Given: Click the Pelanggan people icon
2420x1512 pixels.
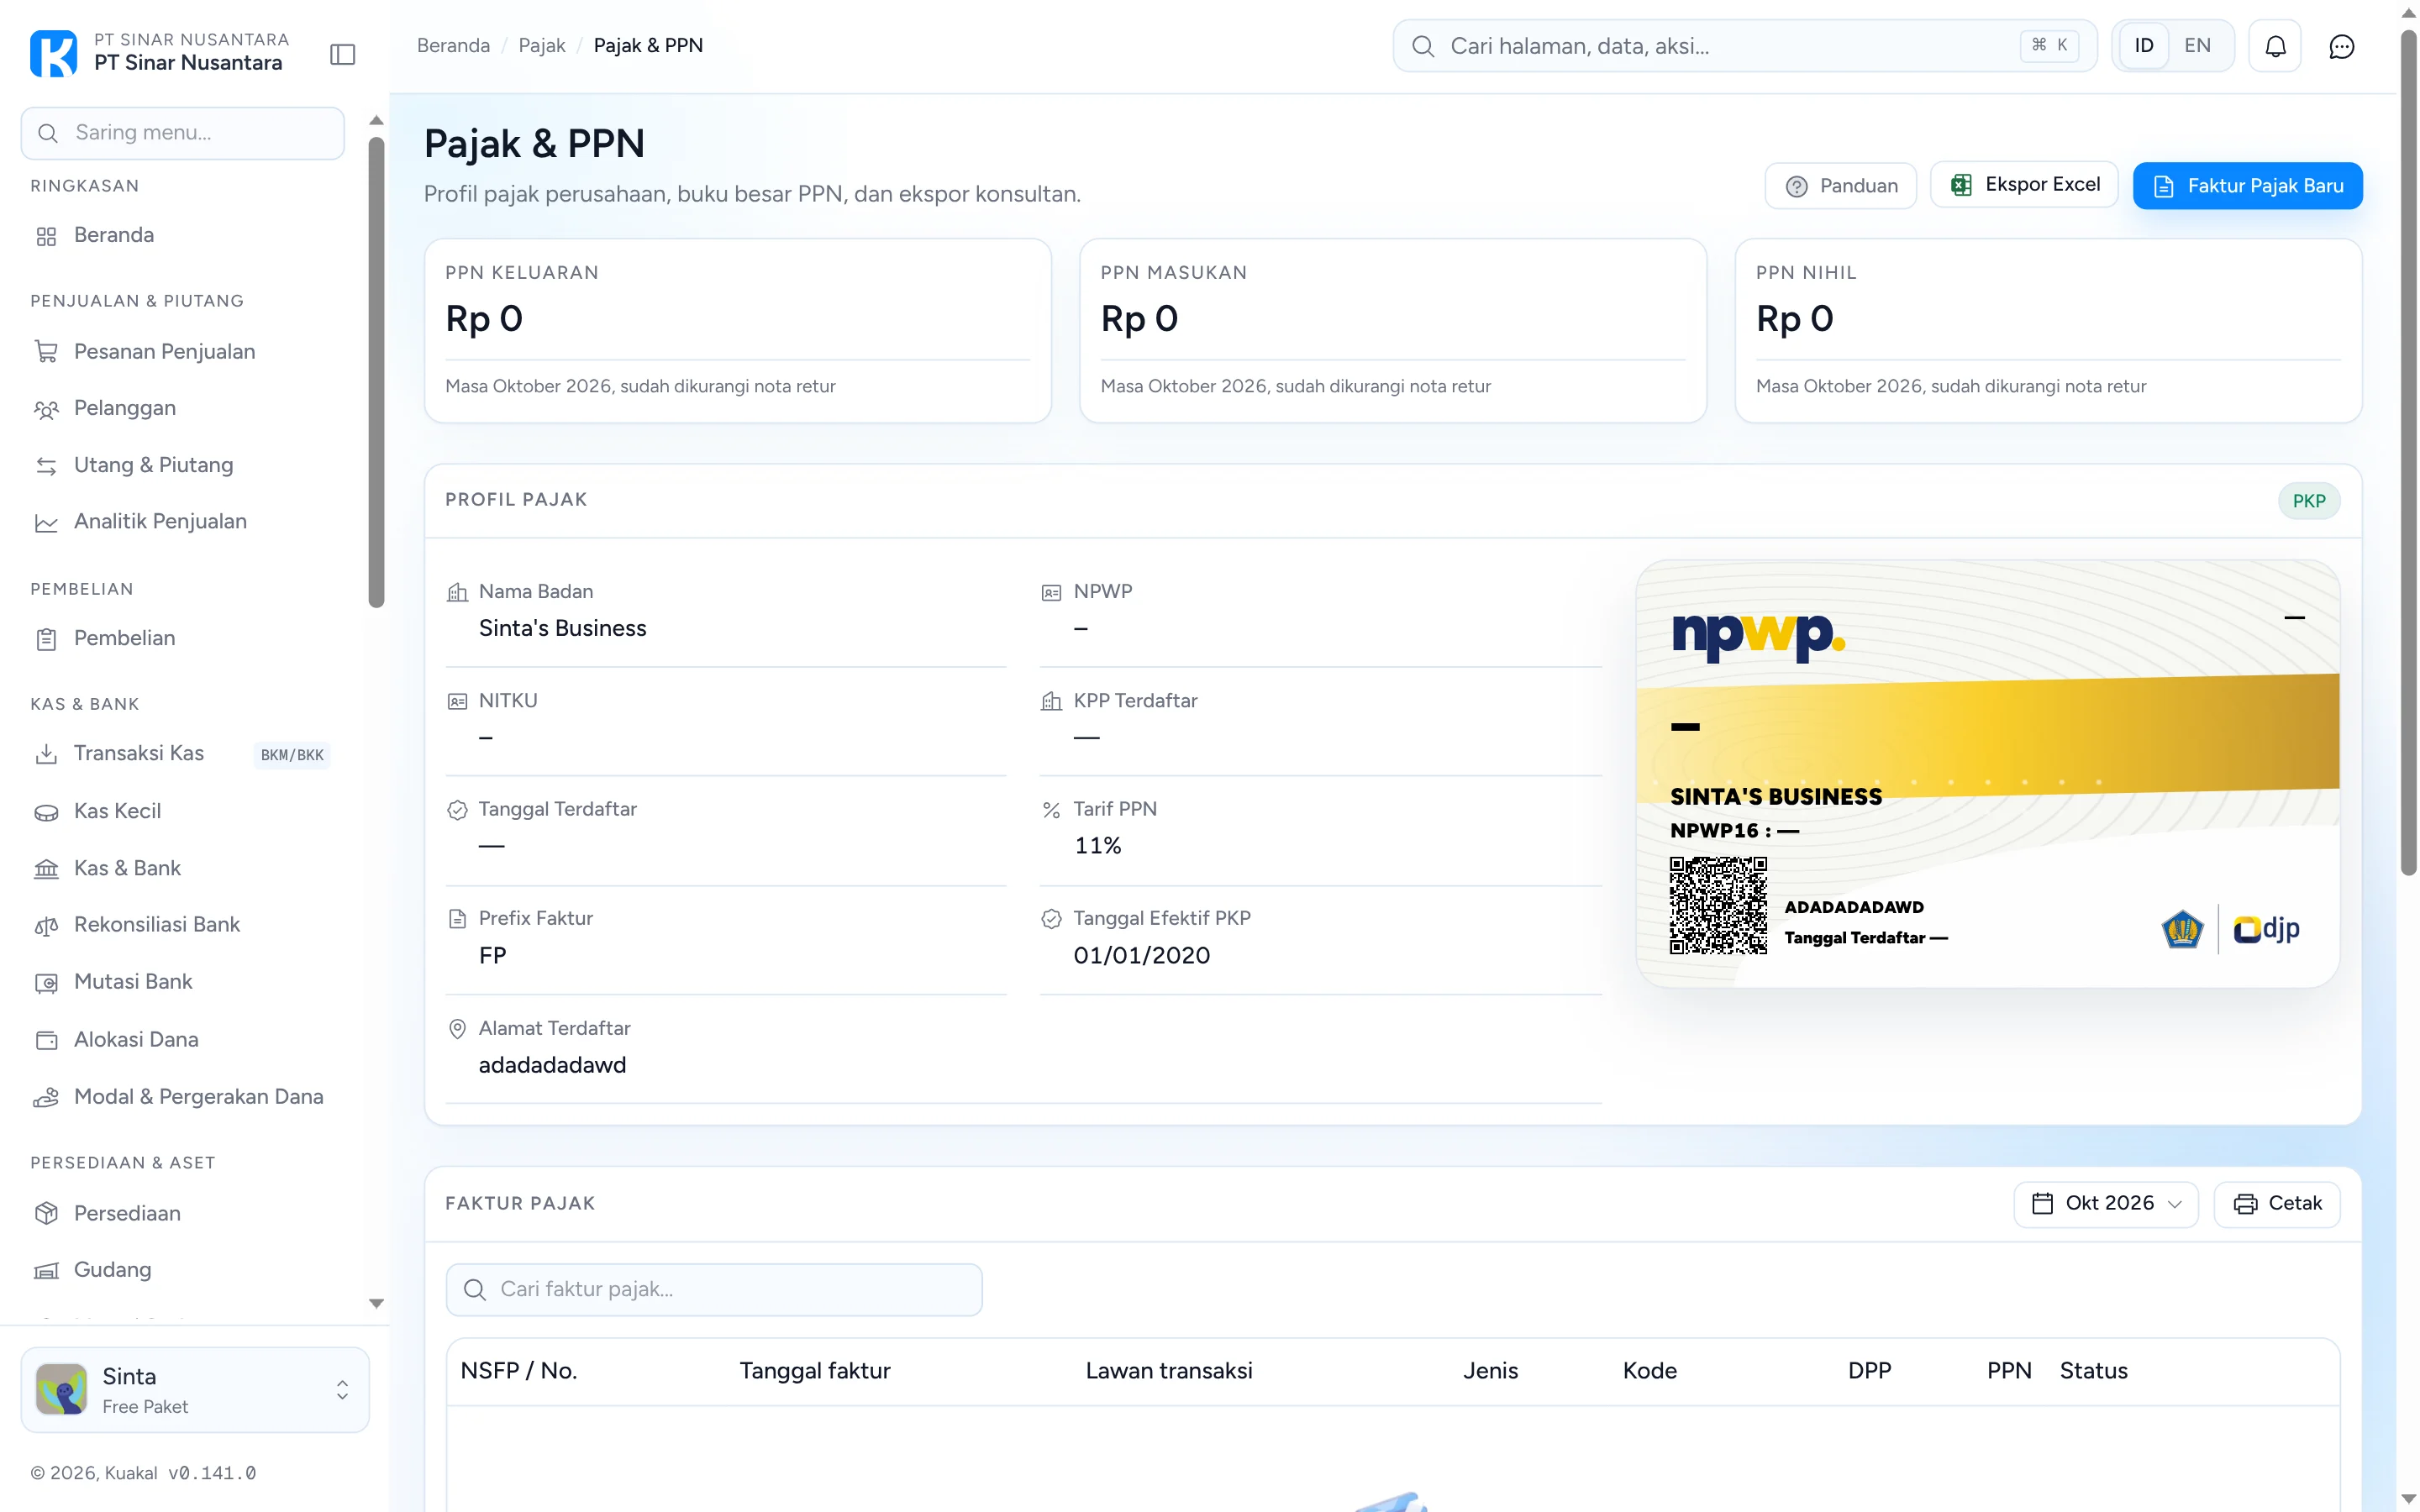Looking at the screenshot, I should tap(46, 409).
